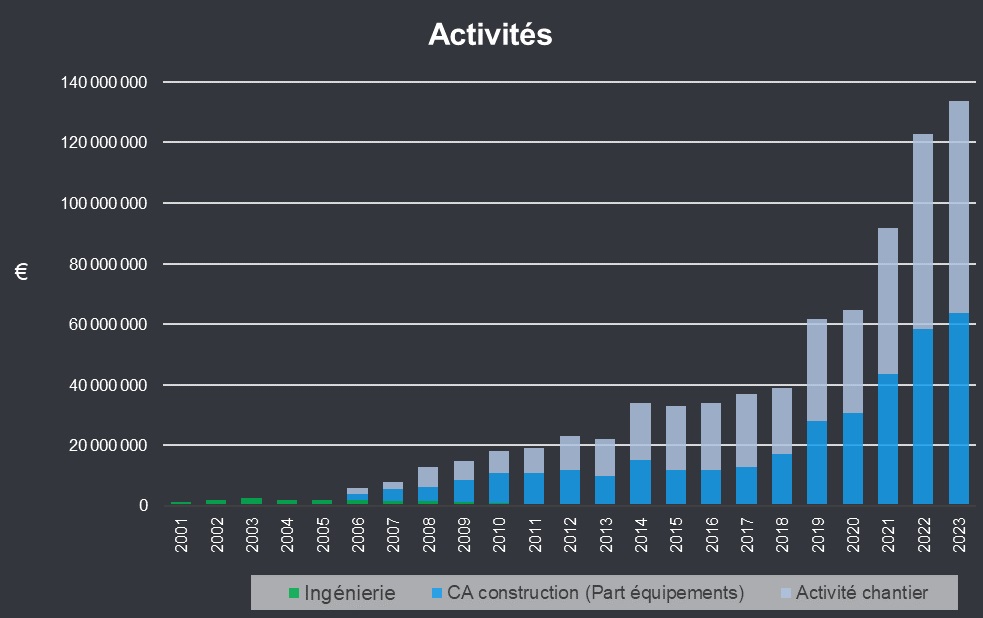Select the CA construction segment of 2020 bar

click(x=853, y=459)
